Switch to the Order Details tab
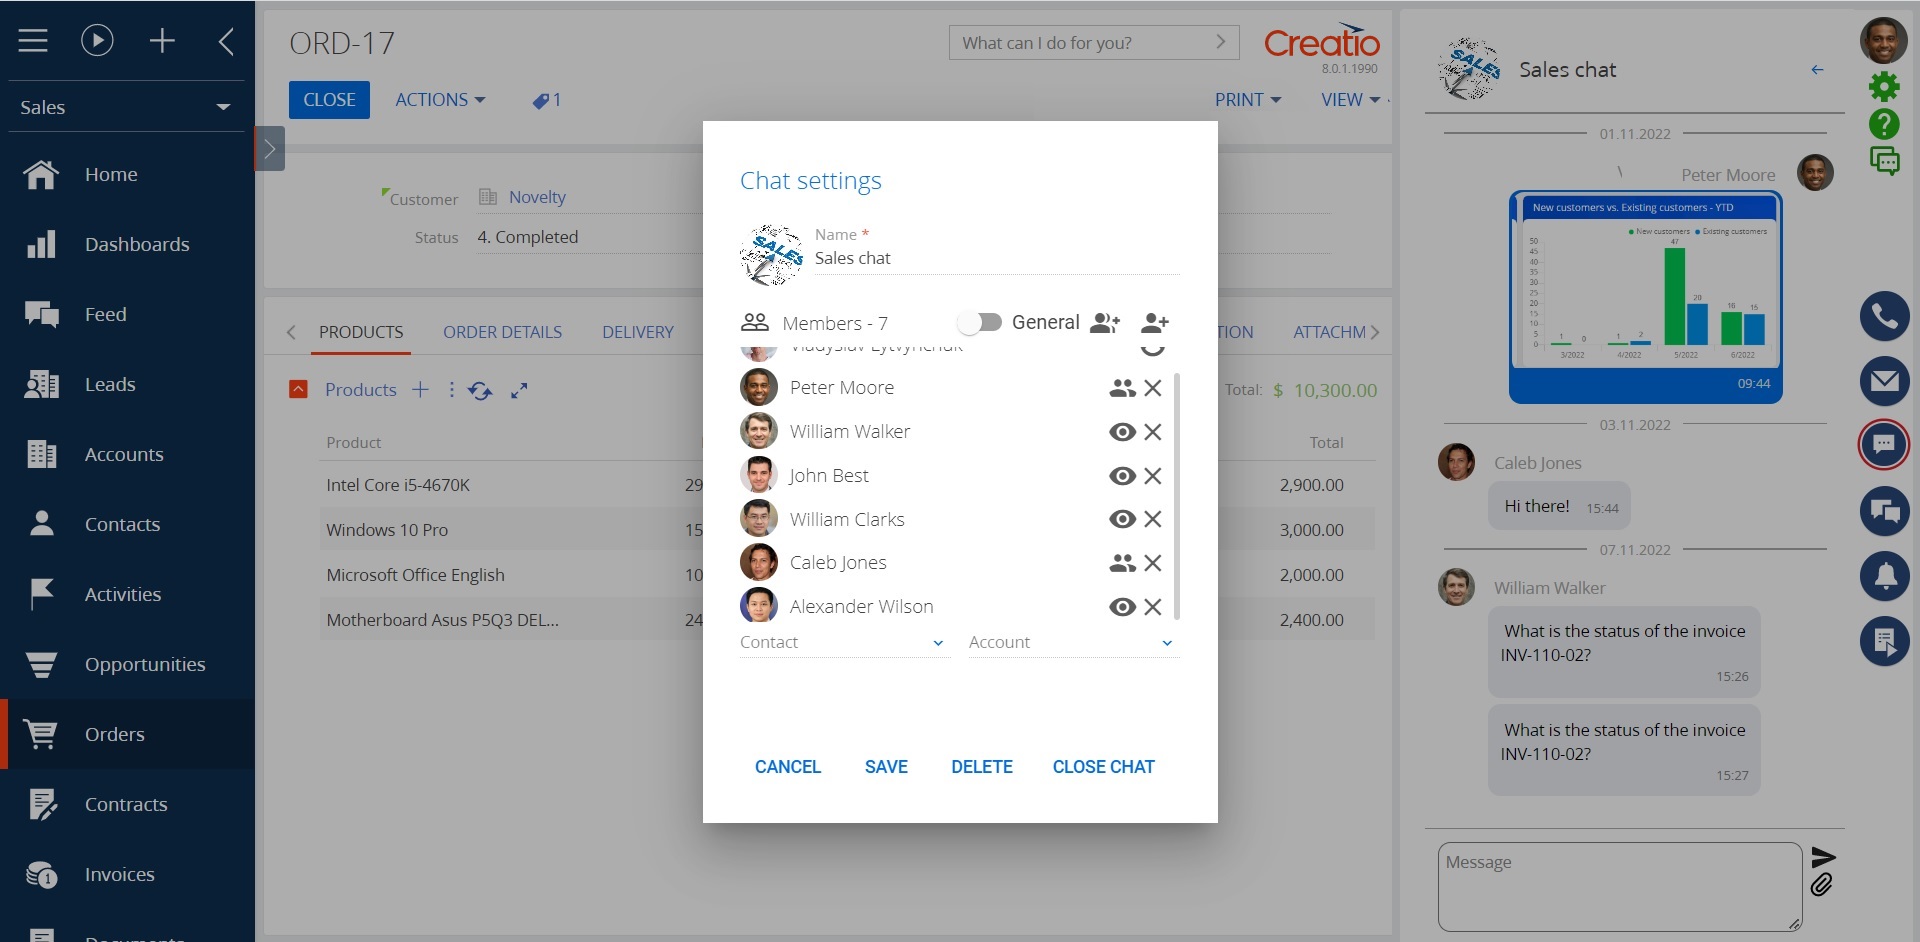The height and width of the screenshot is (942, 1920). (x=502, y=331)
